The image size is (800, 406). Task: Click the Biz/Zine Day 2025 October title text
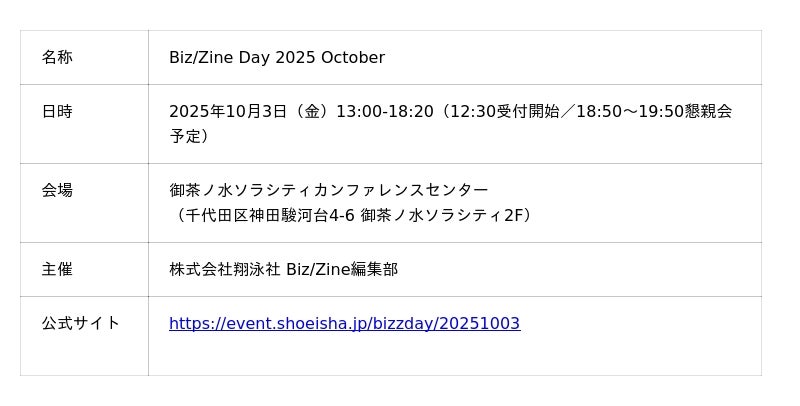click(276, 57)
